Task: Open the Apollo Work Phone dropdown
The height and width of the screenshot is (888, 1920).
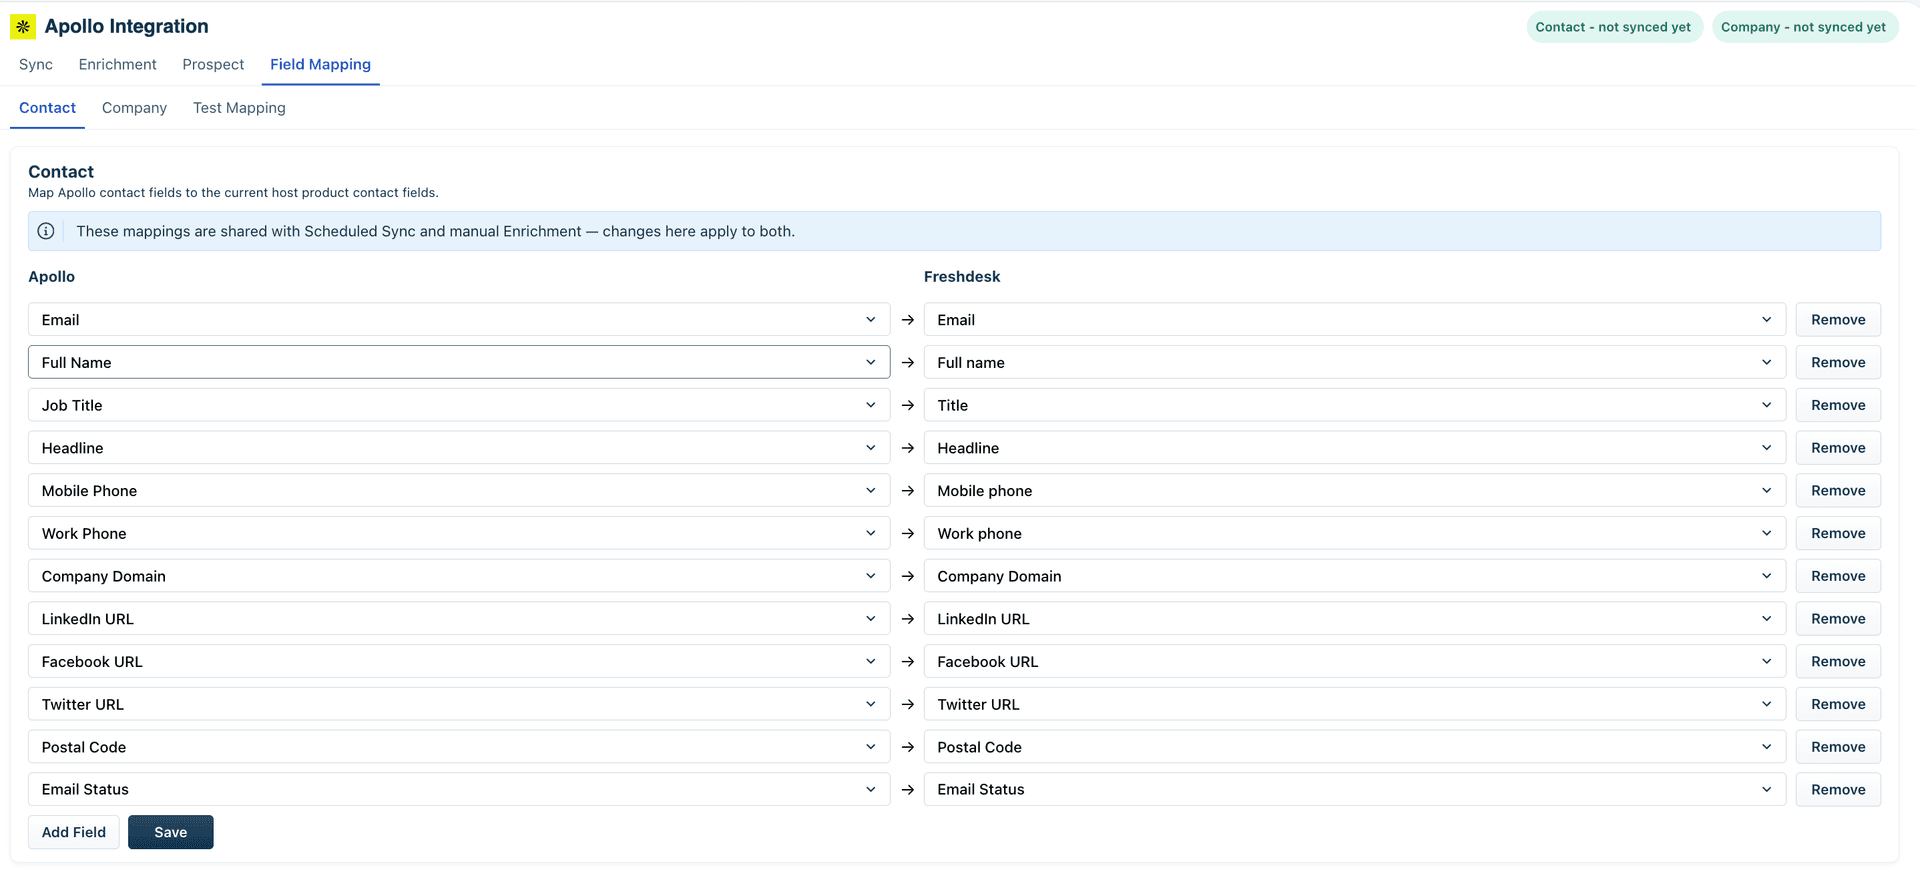Action: pos(459,533)
